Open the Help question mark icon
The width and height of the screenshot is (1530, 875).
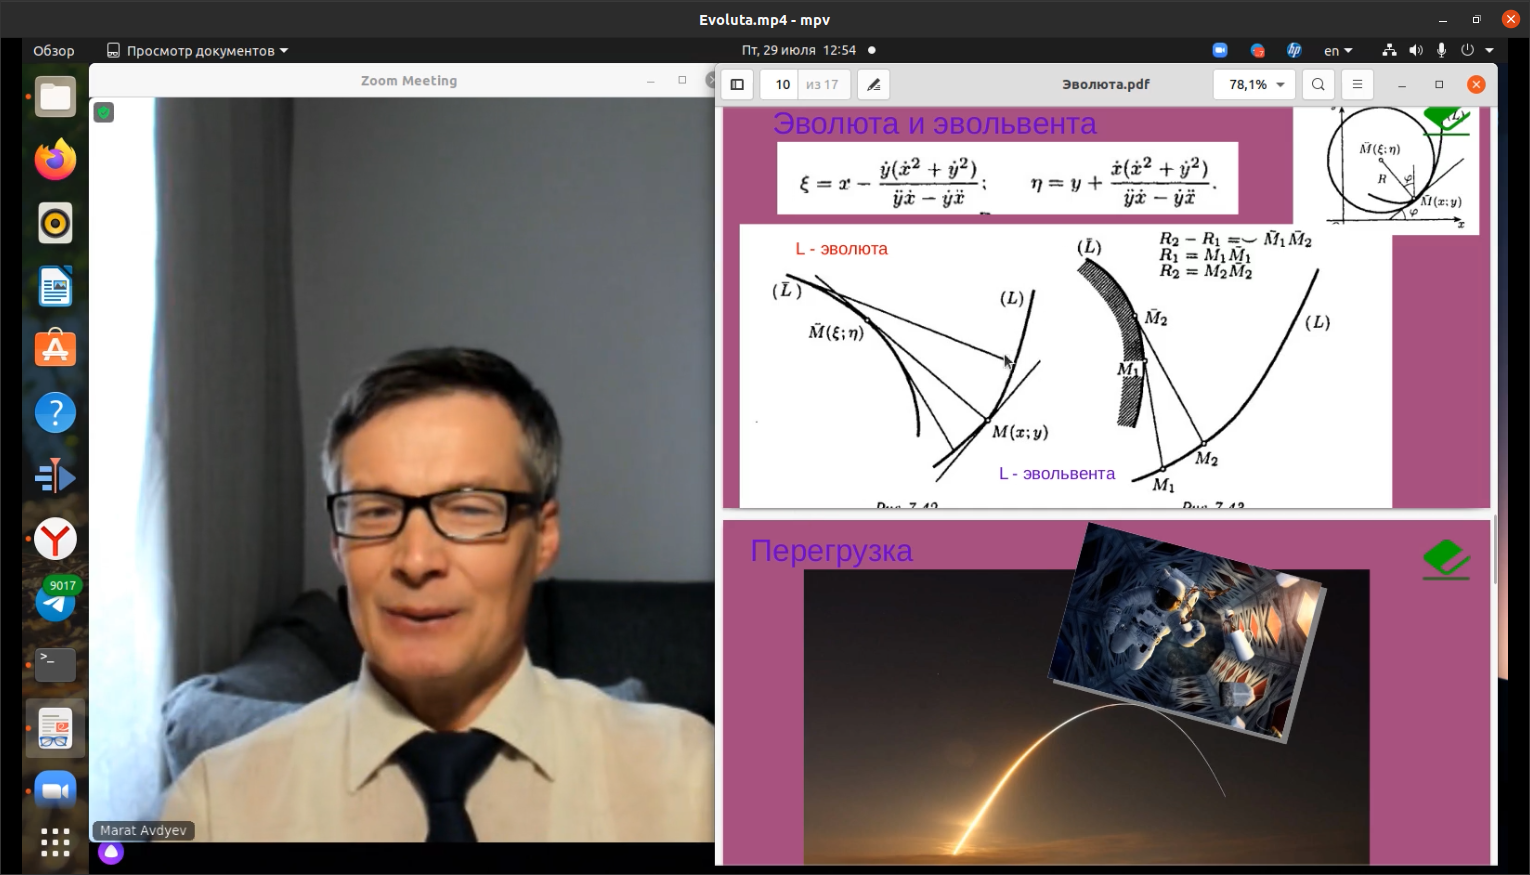(x=55, y=412)
